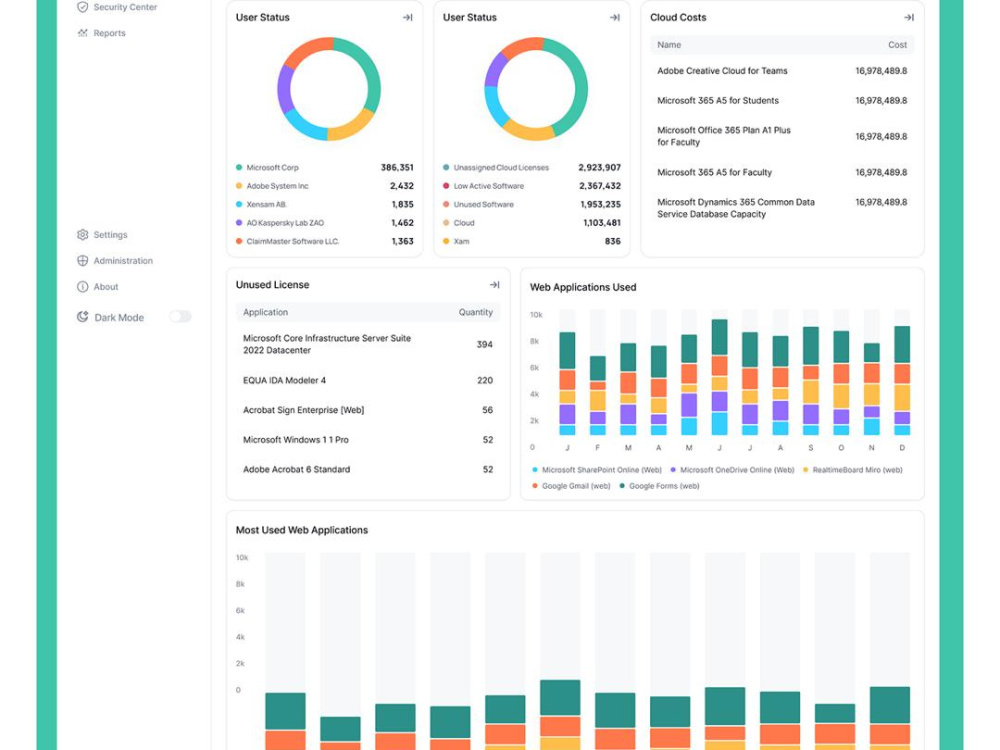Open Administration in sidebar
Viewport: 1000px width, 750px height.
(x=115, y=260)
